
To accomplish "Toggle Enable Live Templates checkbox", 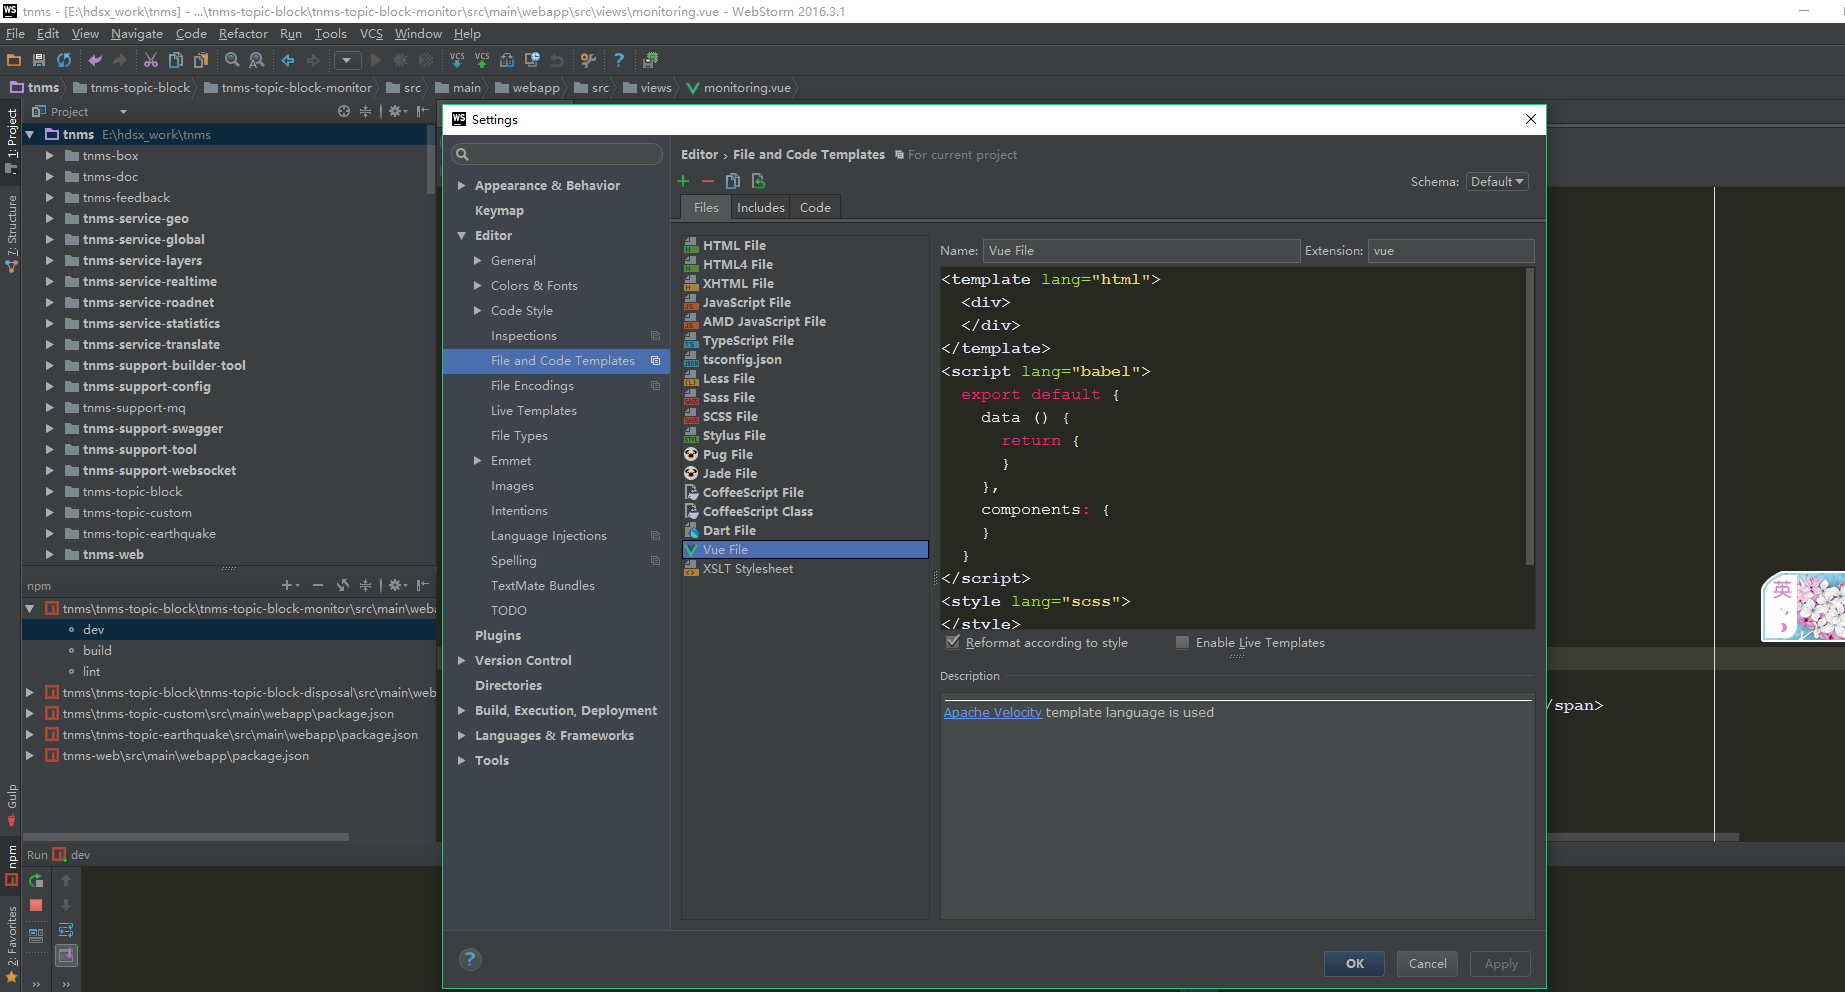I will [1183, 642].
